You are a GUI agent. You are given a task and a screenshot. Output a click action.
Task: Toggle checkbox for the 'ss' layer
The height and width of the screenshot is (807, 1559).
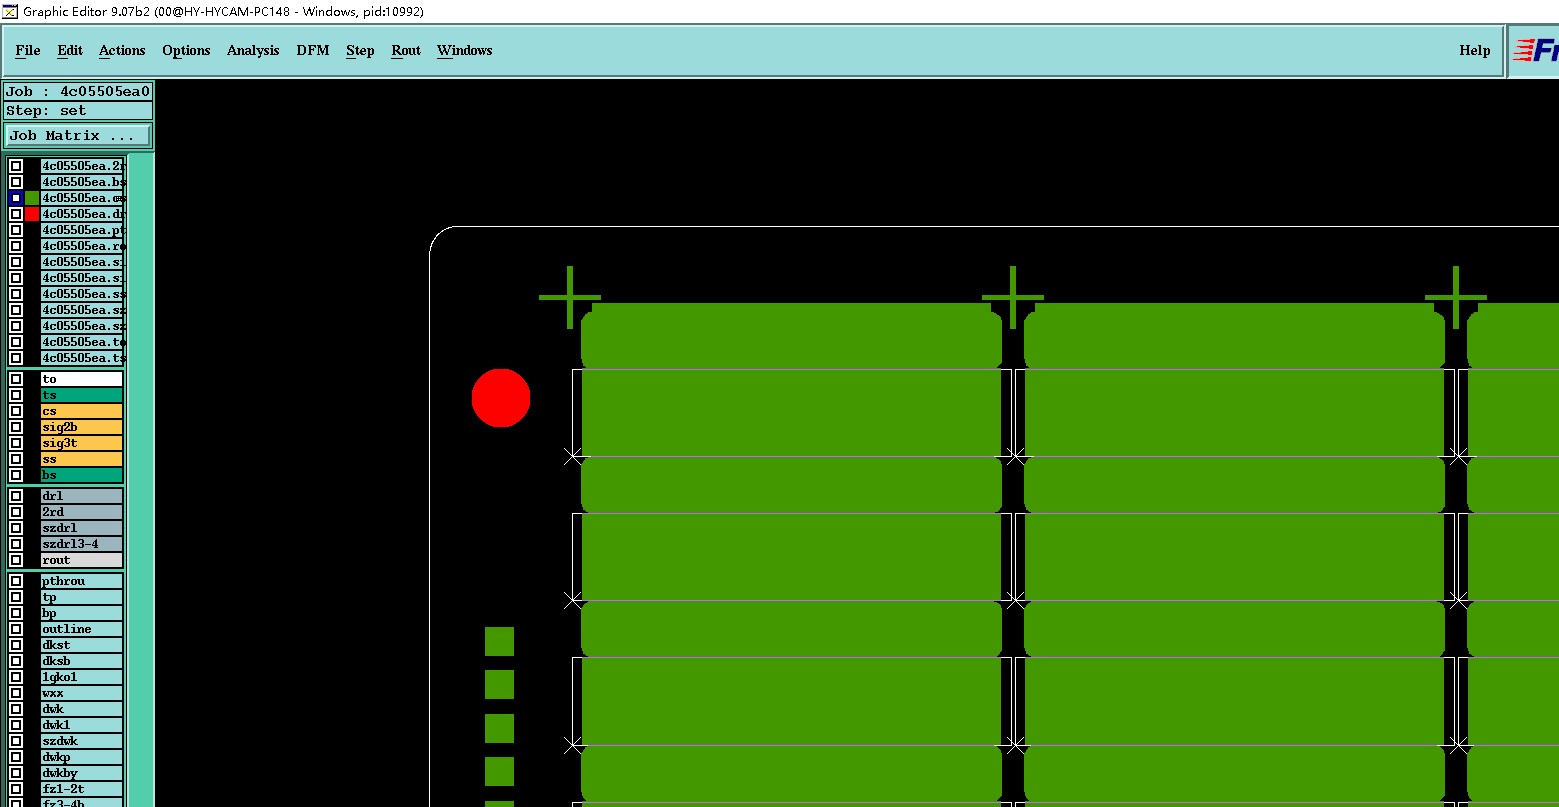[x=16, y=459]
